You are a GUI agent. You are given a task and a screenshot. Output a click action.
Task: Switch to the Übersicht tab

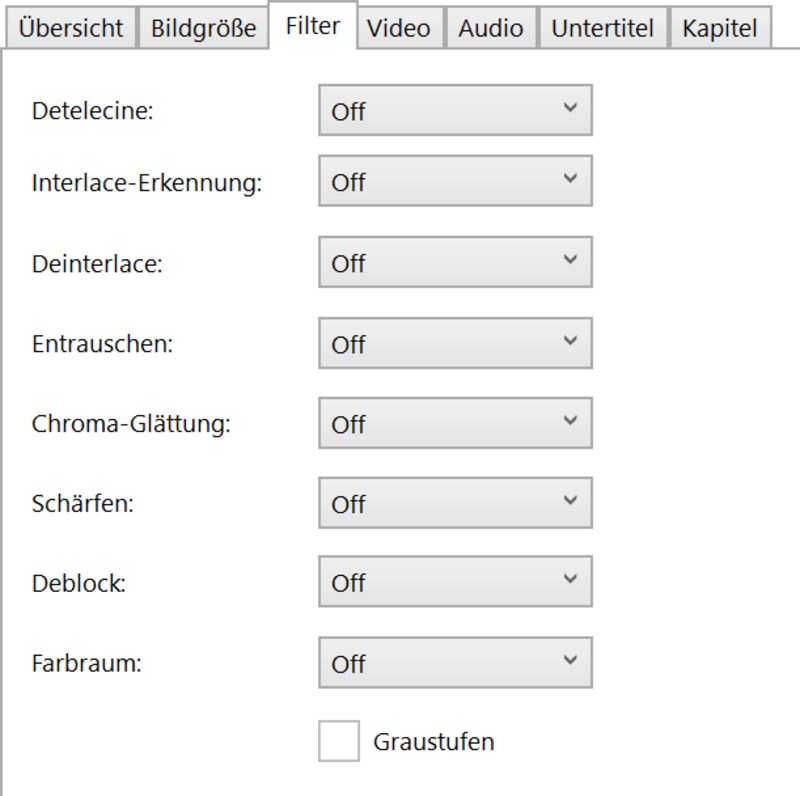pyautogui.click(x=67, y=28)
